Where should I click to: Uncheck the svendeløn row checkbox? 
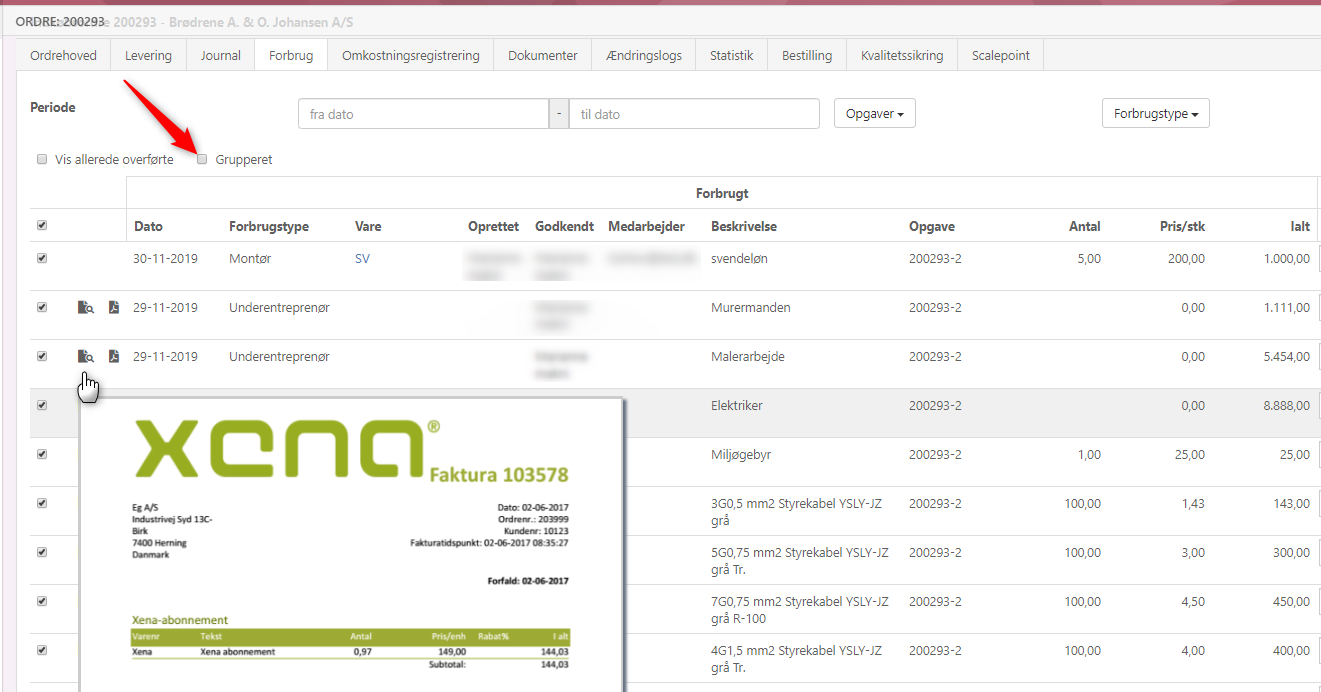42,258
